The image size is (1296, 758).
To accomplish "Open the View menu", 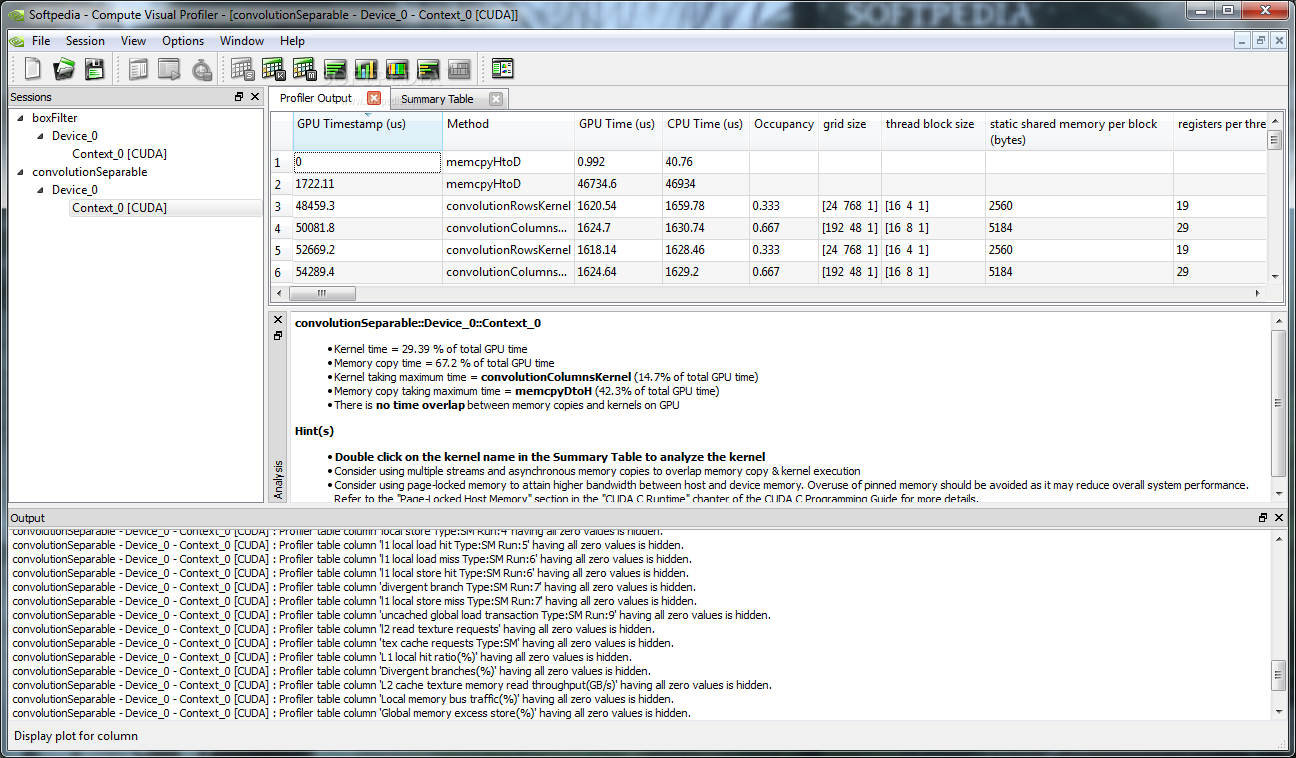I will click(133, 41).
